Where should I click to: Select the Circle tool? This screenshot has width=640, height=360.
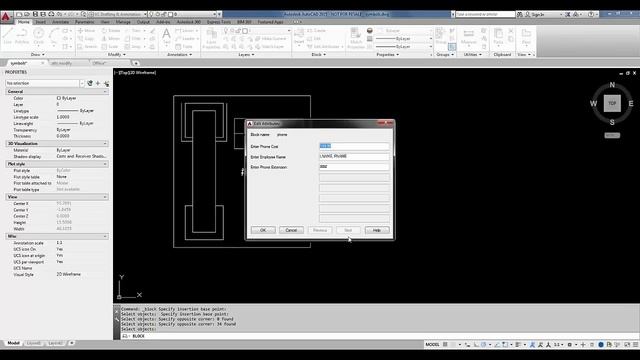click(38, 36)
